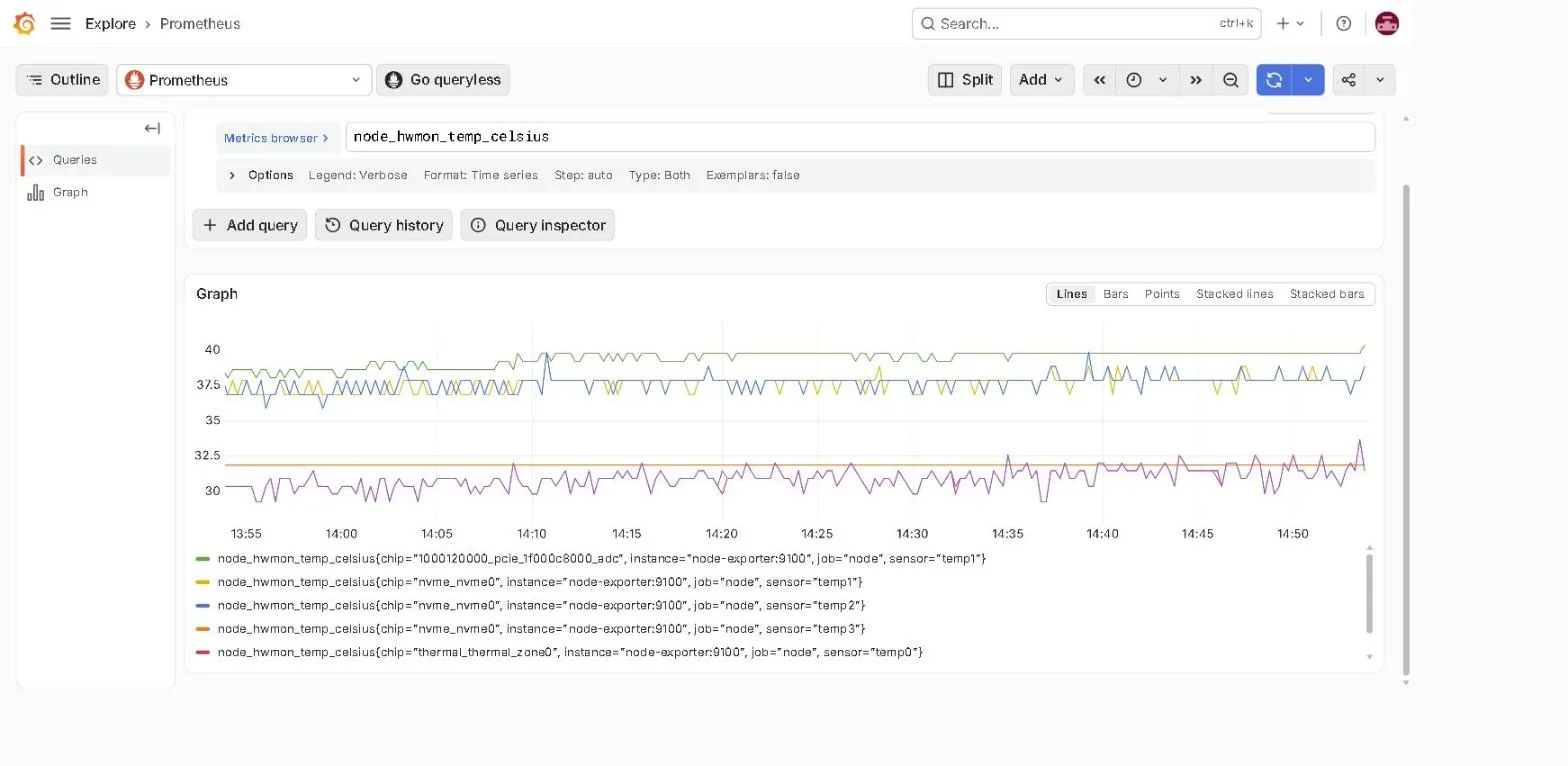Click Prometheus in the breadcrumb
This screenshot has height=766, width=1568.
pyautogui.click(x=200, y=23)
